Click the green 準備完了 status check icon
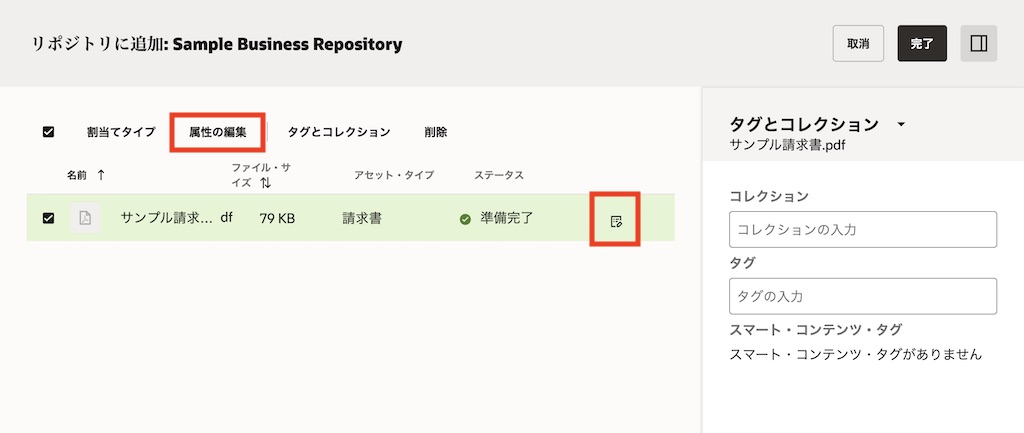This screenshot has width=1024, height=433. pyautogui.click(x=465, y=220)
